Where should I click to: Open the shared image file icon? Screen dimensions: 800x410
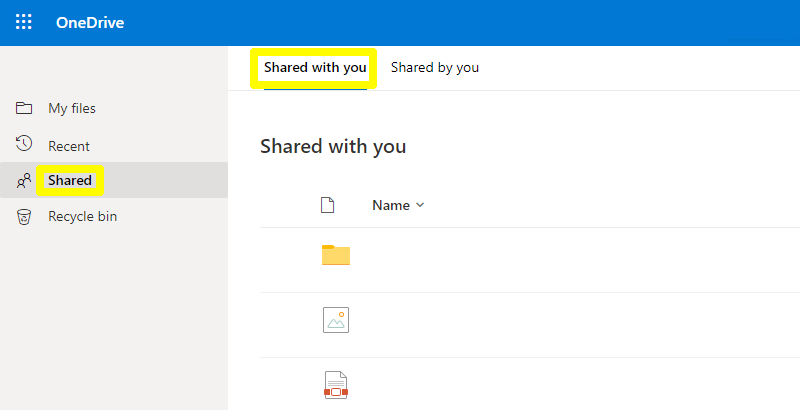336,320
